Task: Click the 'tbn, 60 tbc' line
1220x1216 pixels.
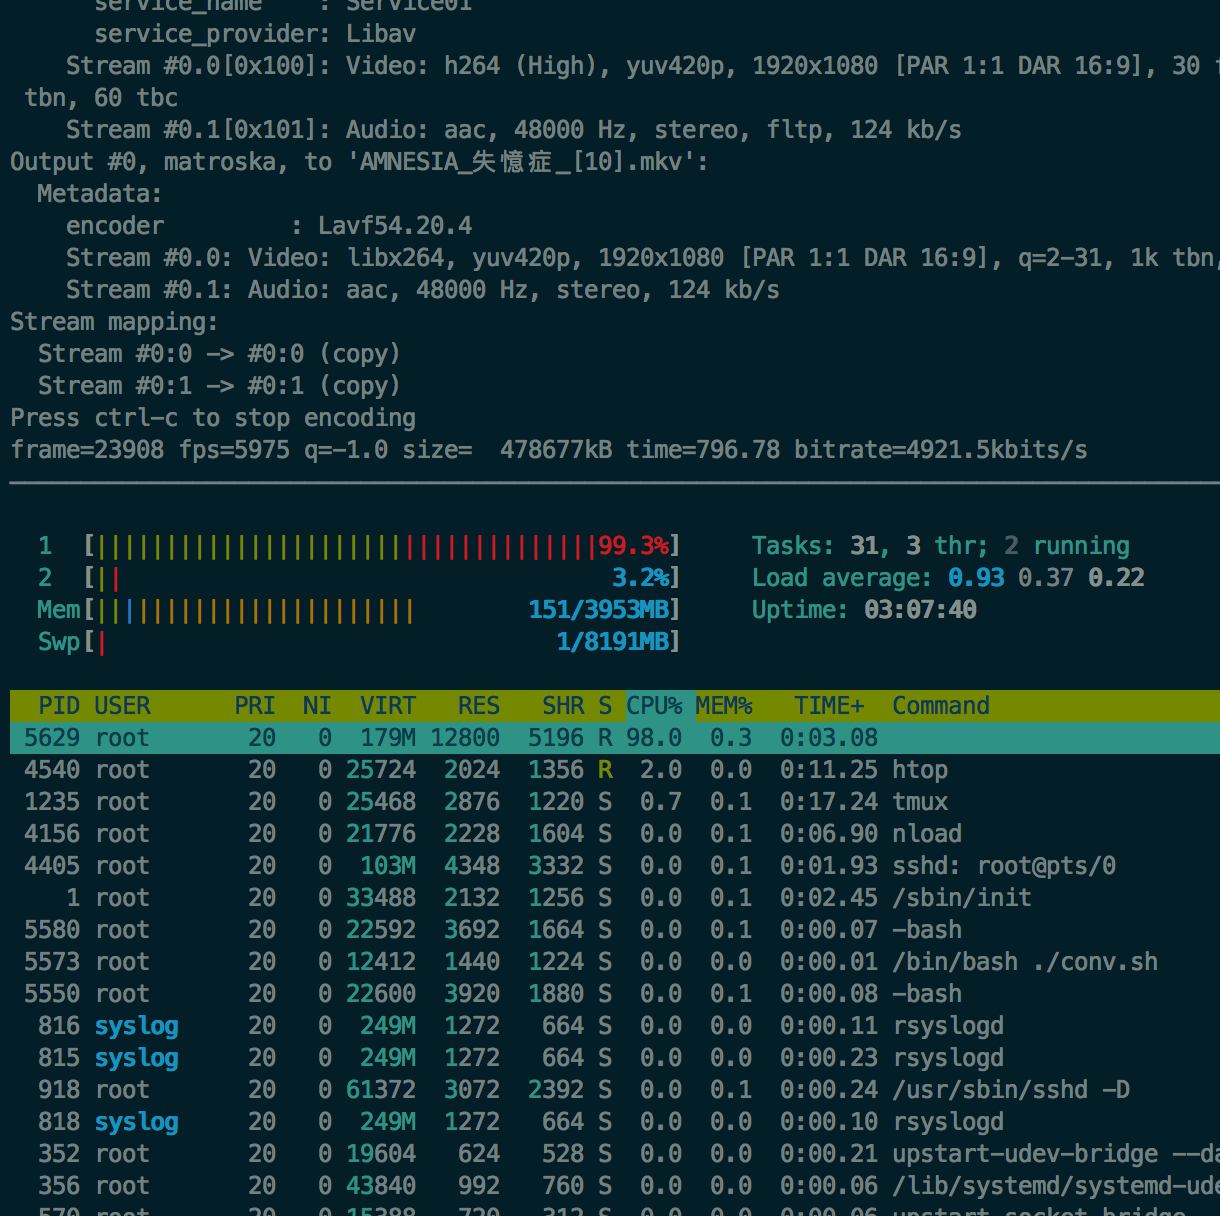Action: (x=101, y=98)
